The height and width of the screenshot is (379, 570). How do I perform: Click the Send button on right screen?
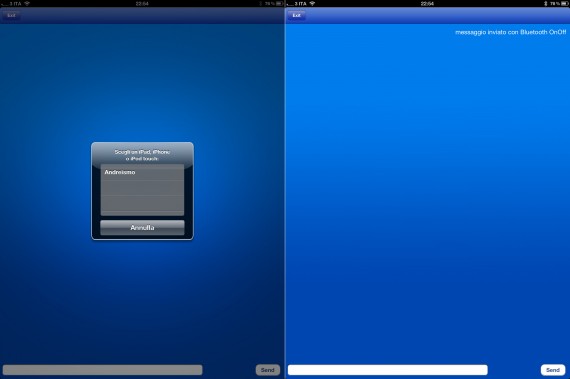[553, 370]
